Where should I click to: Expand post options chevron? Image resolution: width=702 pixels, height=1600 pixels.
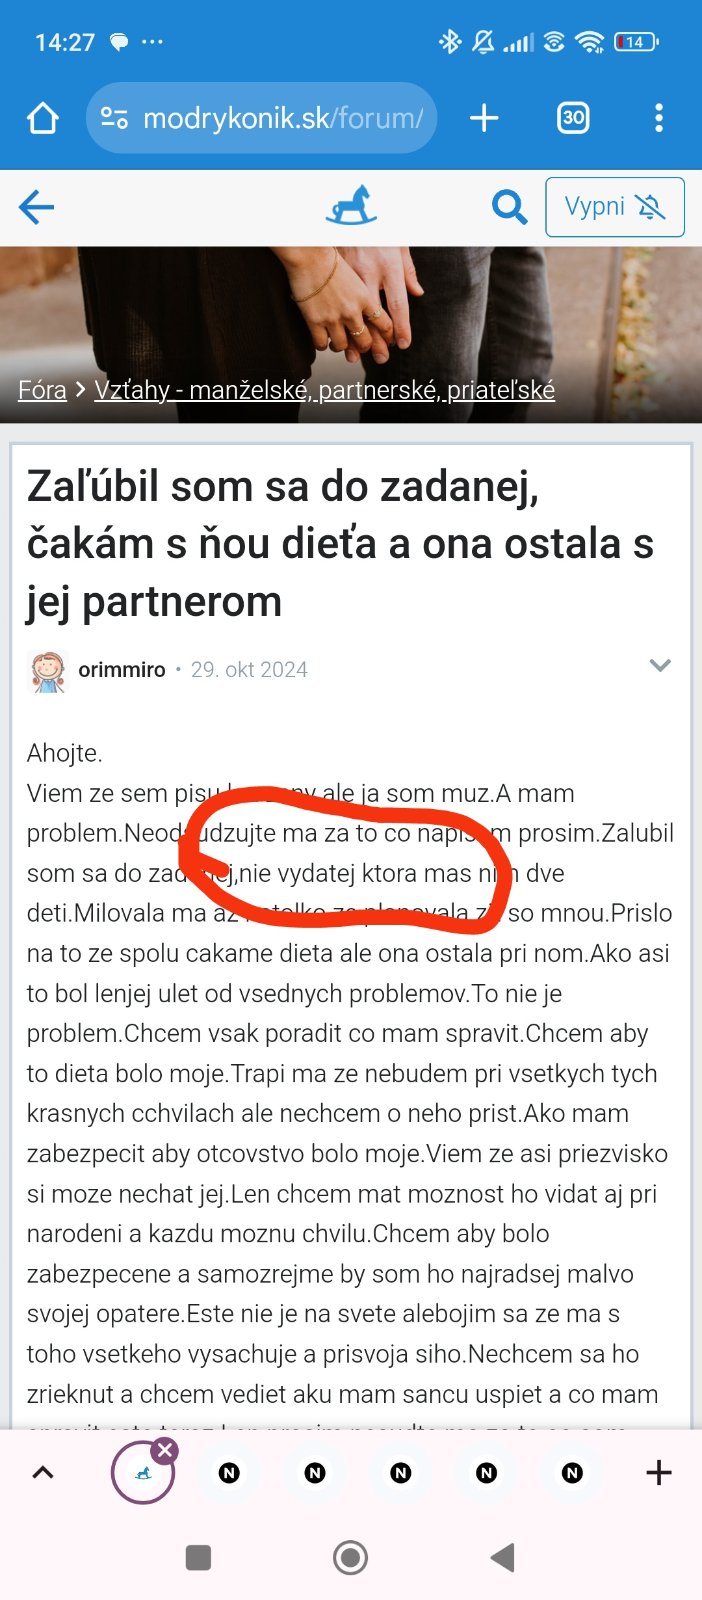[x=660, y=666]
